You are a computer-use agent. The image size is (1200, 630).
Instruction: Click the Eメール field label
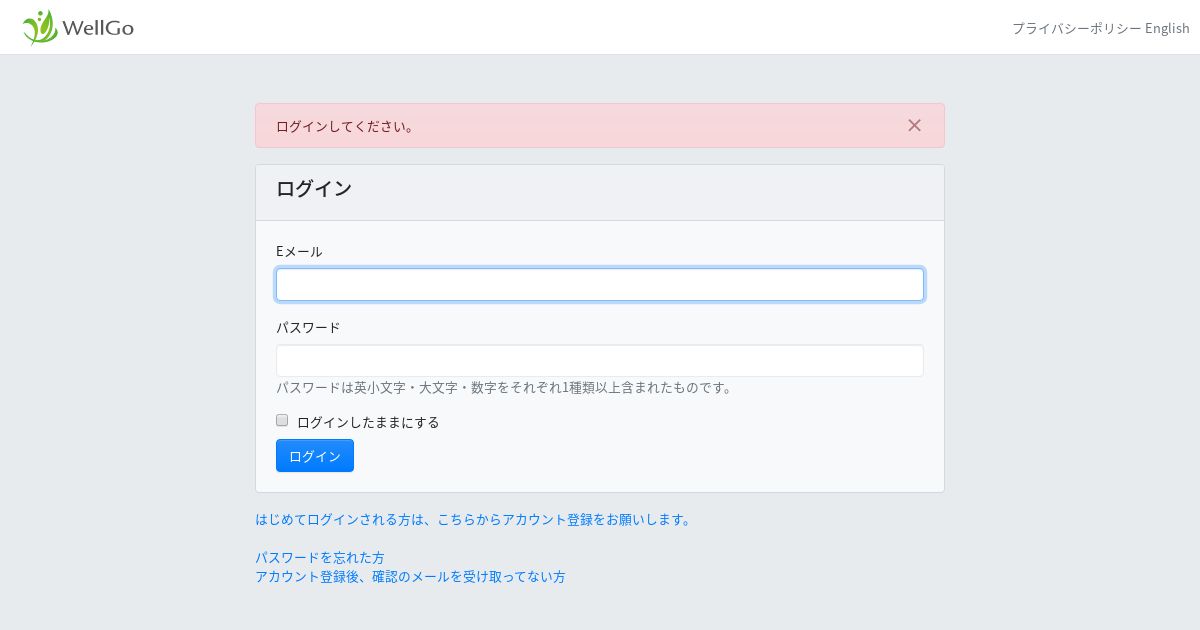coord(299,251)
